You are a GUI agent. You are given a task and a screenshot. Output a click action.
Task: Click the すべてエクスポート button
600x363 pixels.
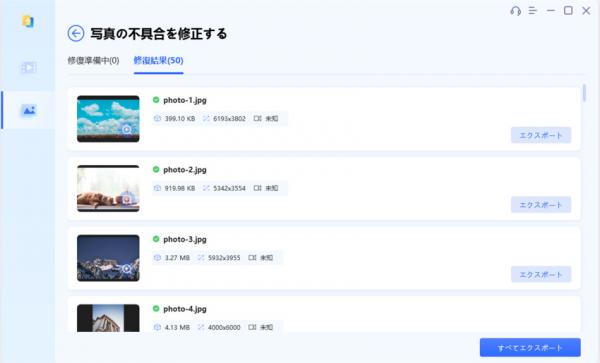(x=530, y=347)
